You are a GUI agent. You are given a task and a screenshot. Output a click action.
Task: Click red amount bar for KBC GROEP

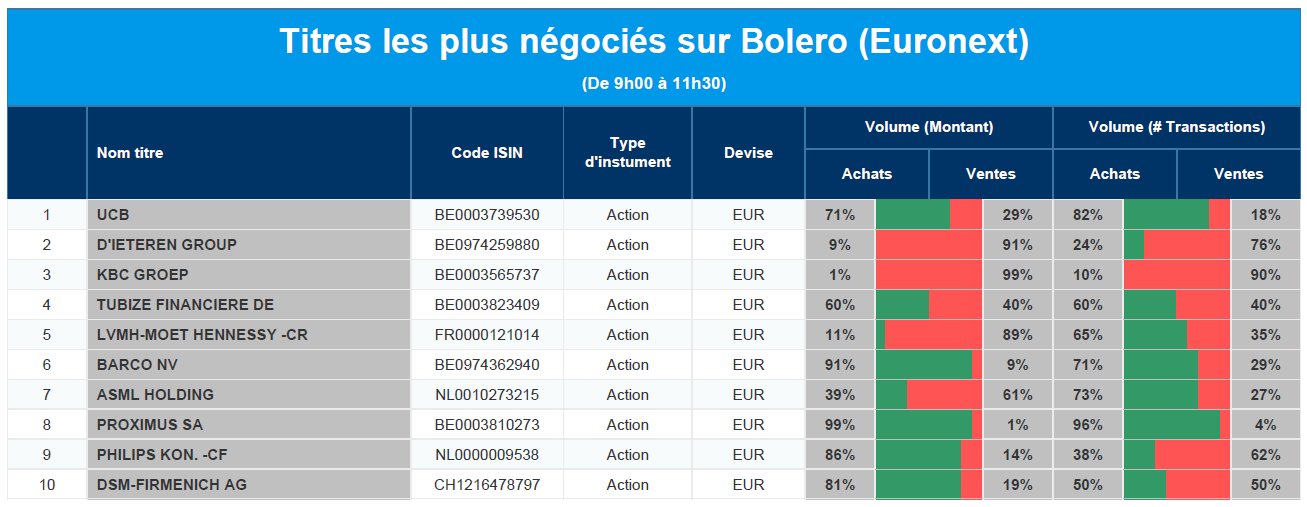click(x=929, y=275)
